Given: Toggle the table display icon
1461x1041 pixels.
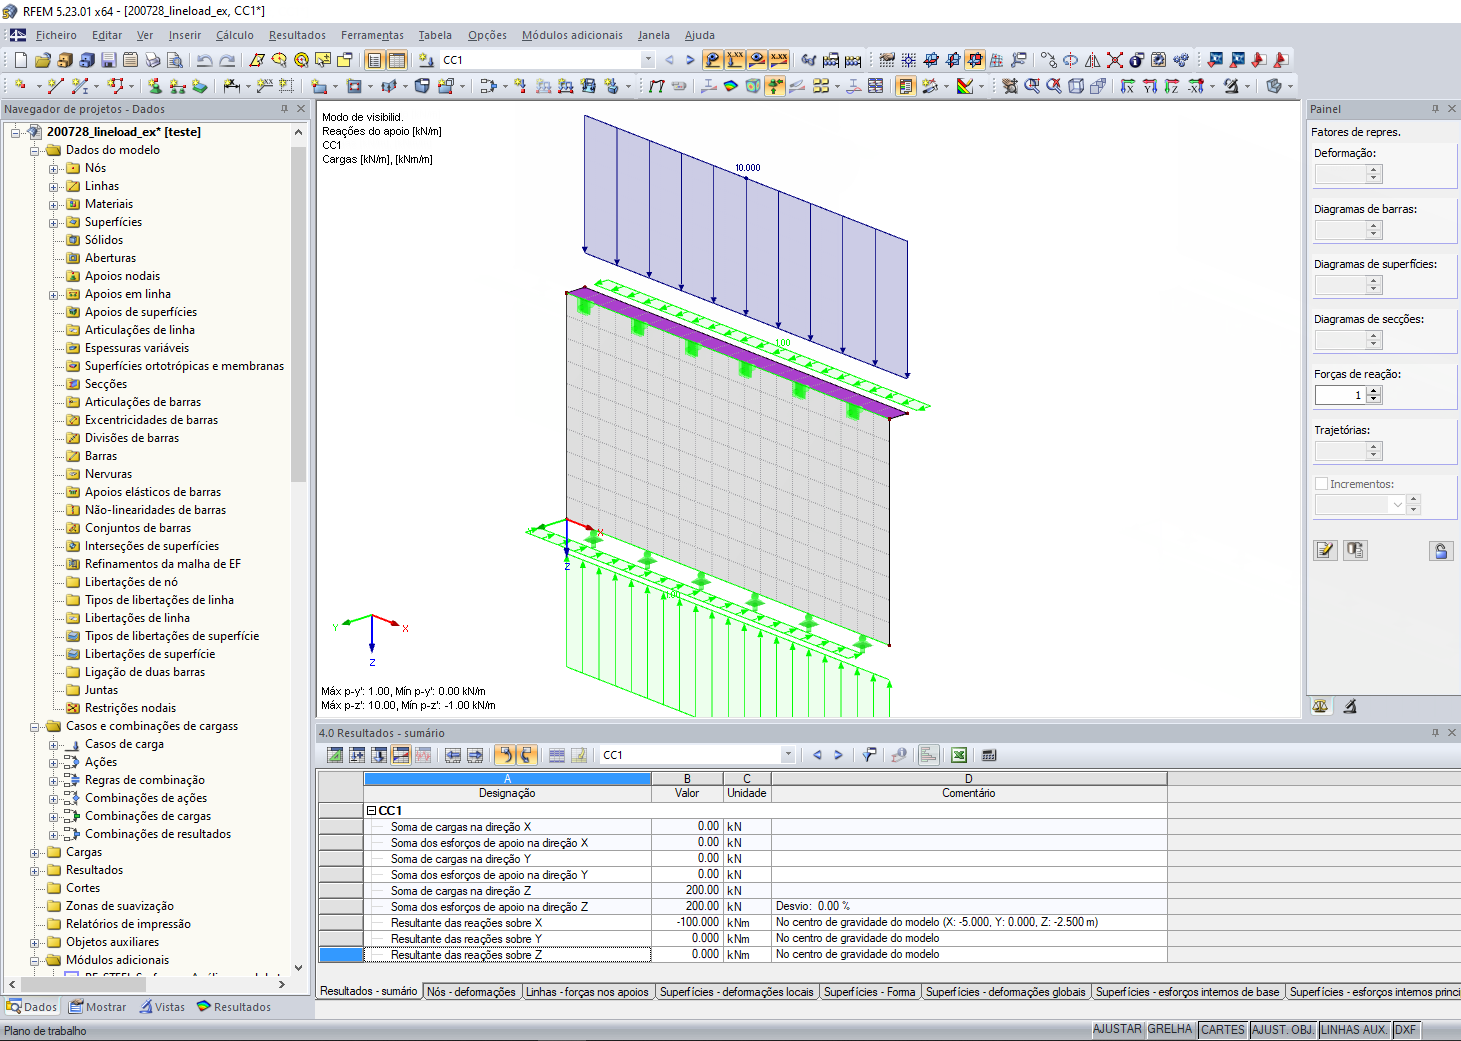Looking at the screenshot, I should [397, 60].
